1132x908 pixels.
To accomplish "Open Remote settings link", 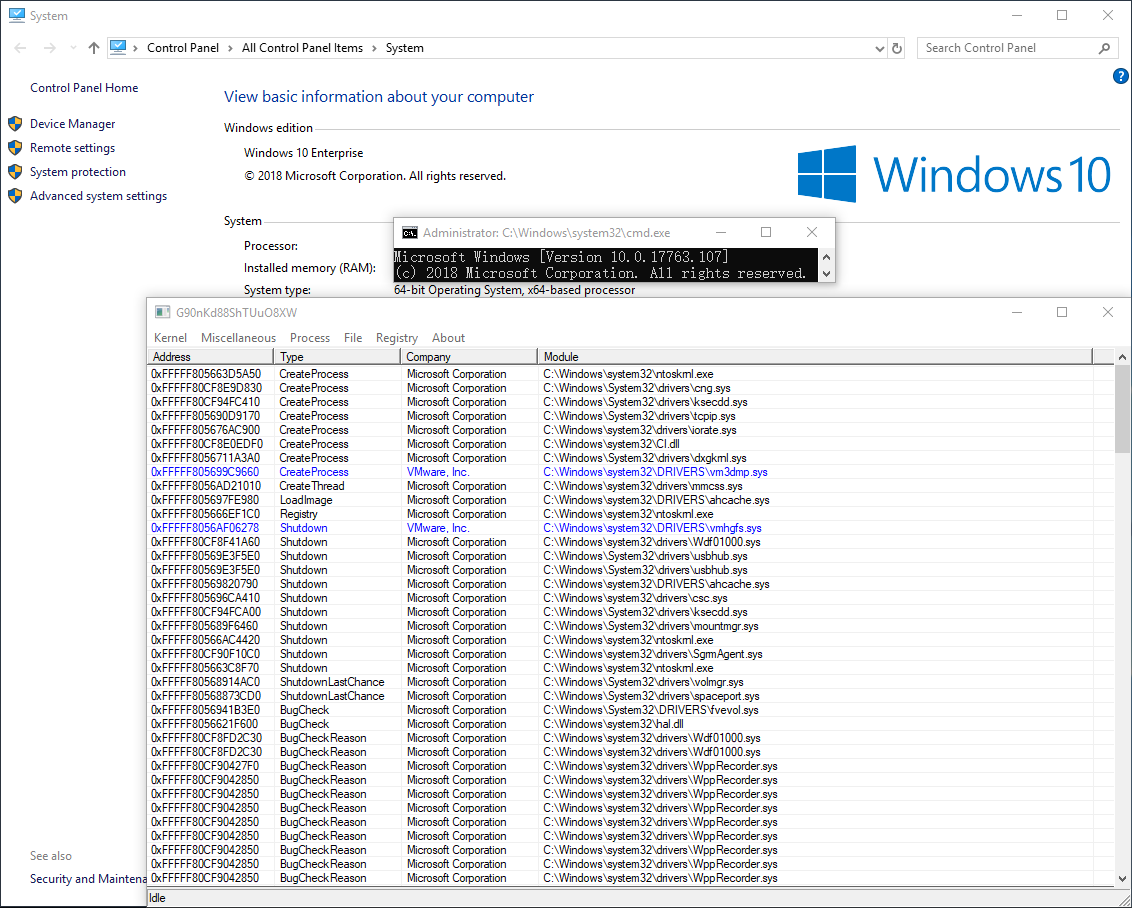I will tap(72, 148).
